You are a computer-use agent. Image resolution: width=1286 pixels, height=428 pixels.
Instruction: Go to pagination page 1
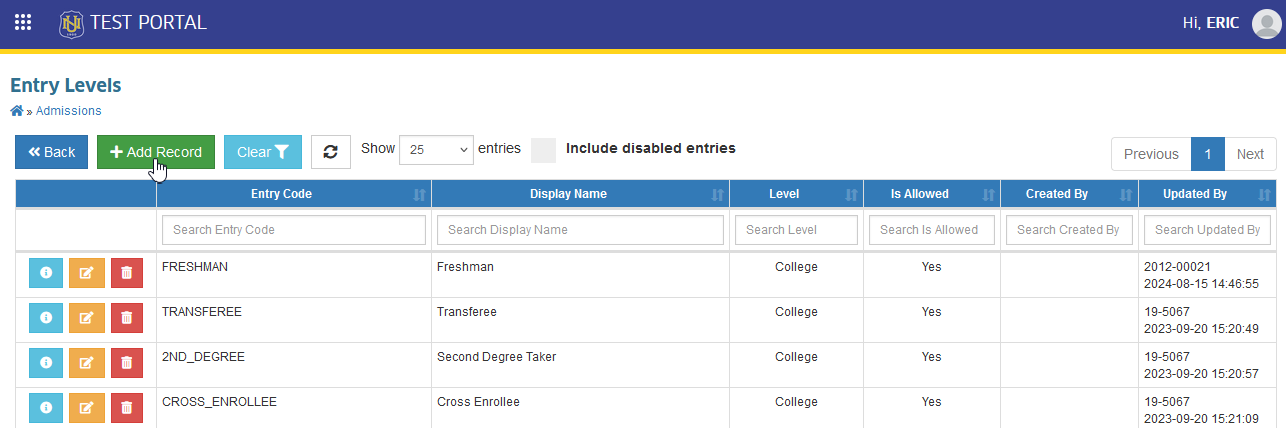(x=1208, y=154)
